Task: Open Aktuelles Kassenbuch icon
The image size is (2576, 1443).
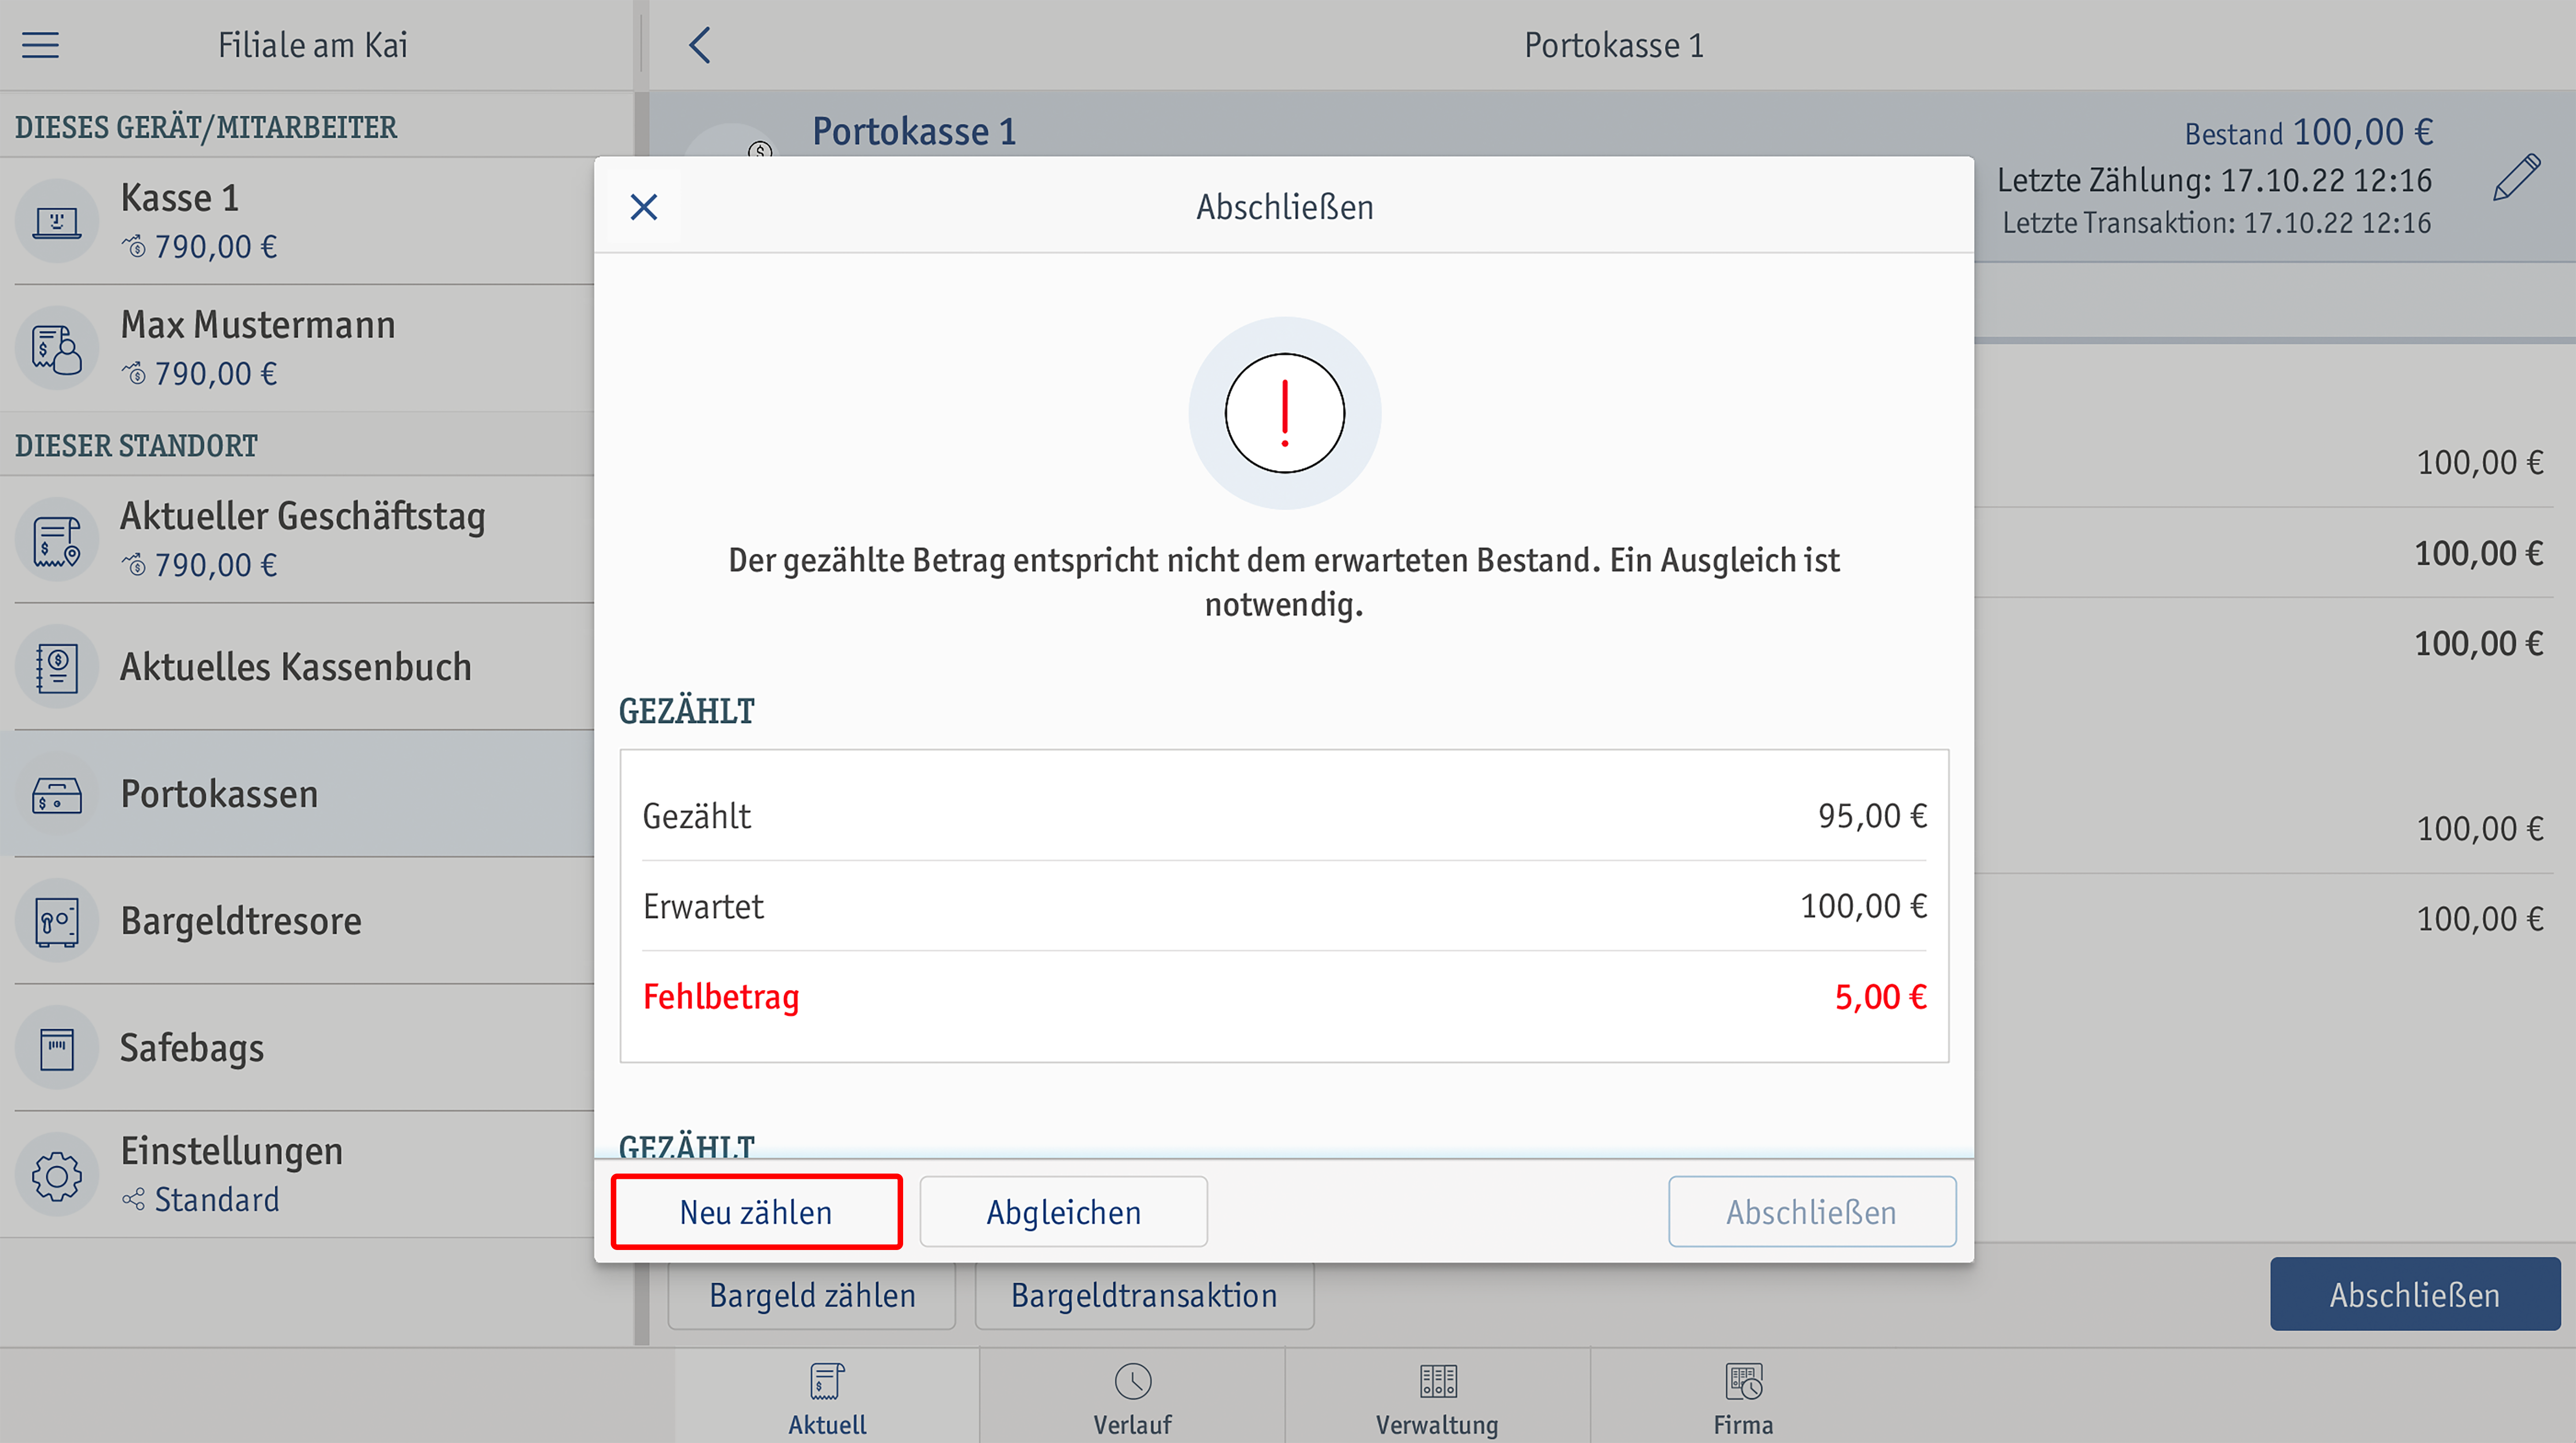Action: point(57,667)
